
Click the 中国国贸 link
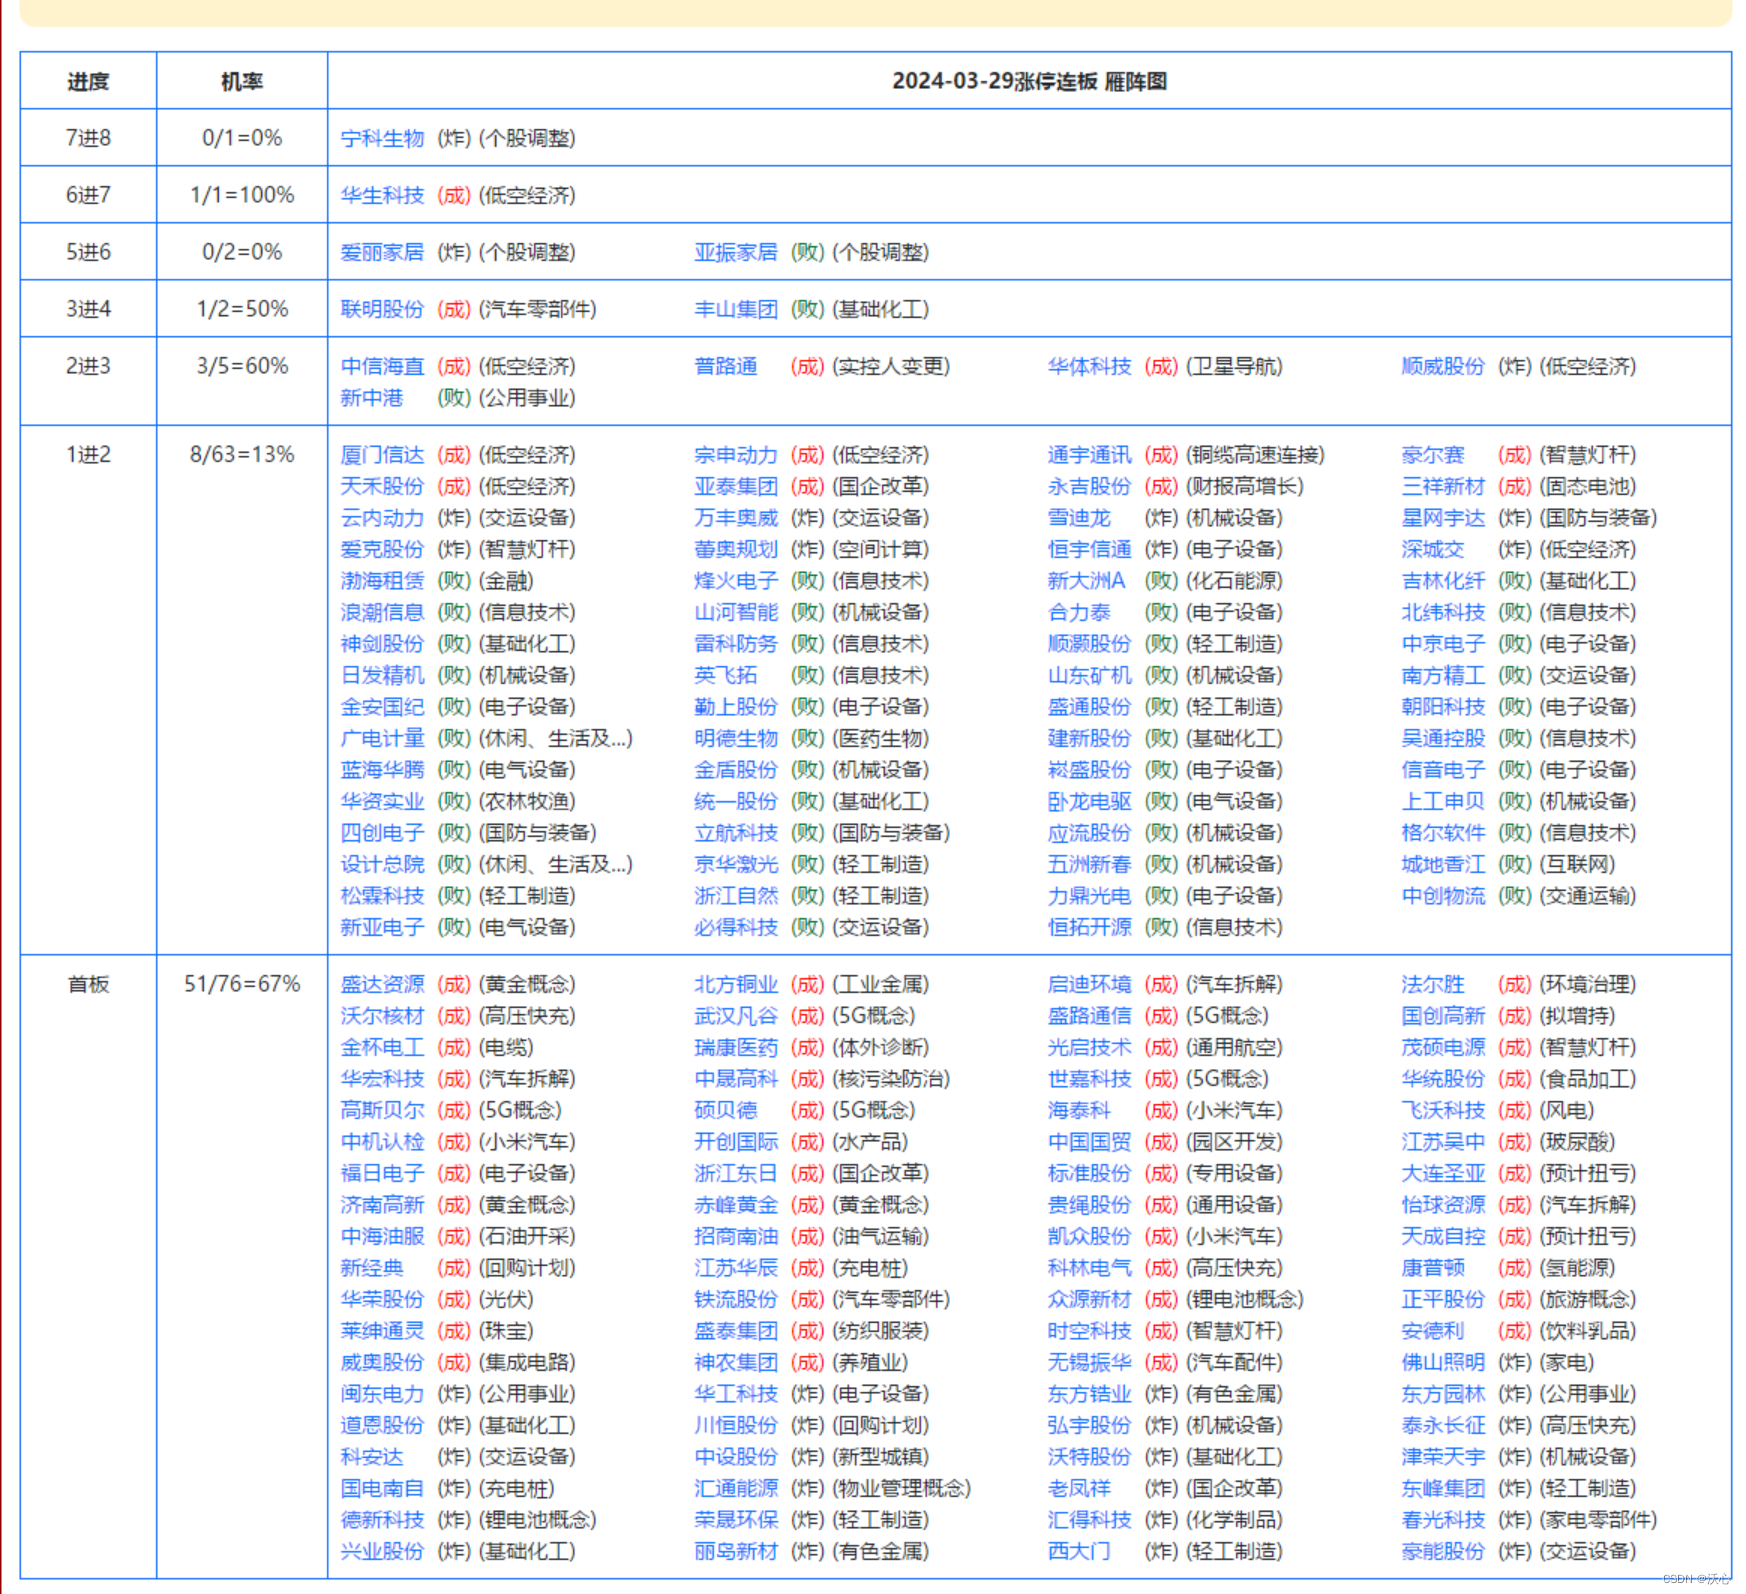1089,1142
